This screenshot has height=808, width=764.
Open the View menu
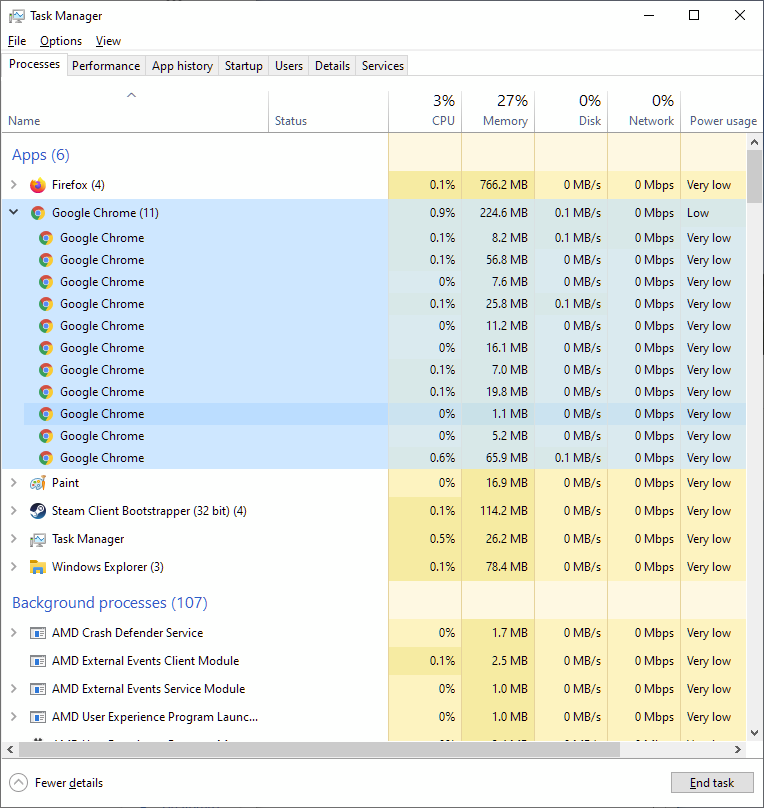point(108,41)
